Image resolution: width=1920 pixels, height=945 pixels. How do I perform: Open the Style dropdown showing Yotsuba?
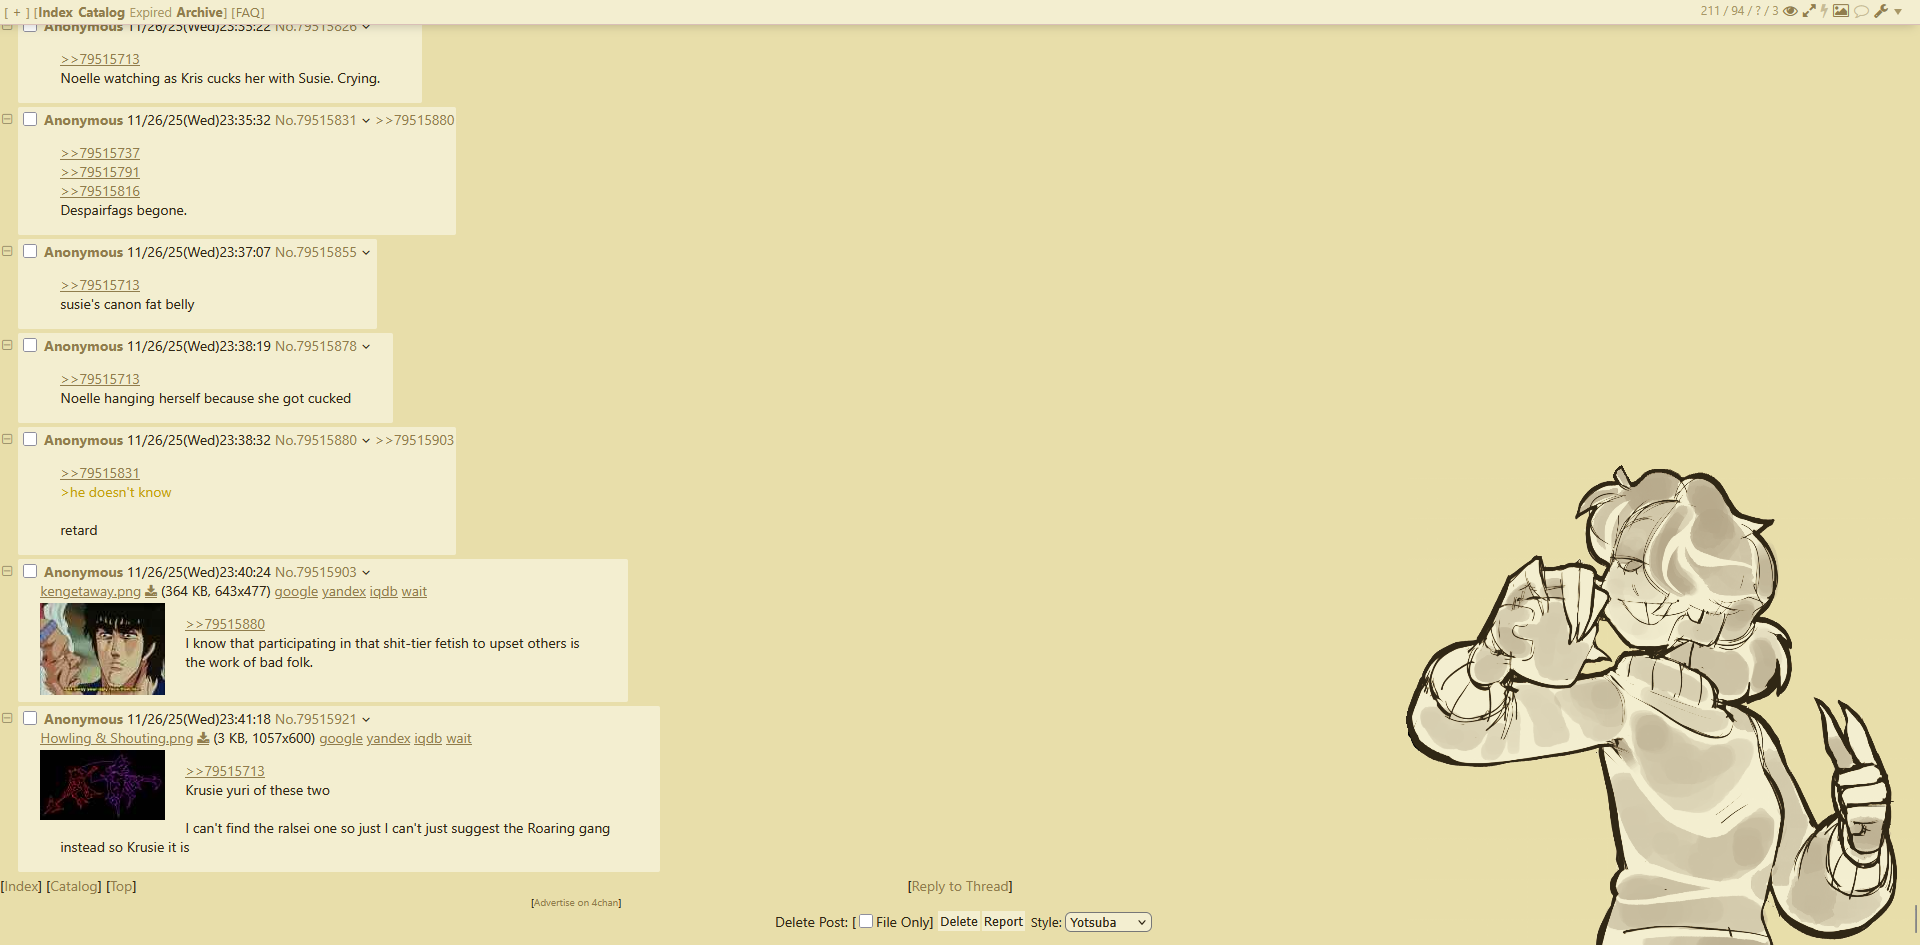point(1108,922)
